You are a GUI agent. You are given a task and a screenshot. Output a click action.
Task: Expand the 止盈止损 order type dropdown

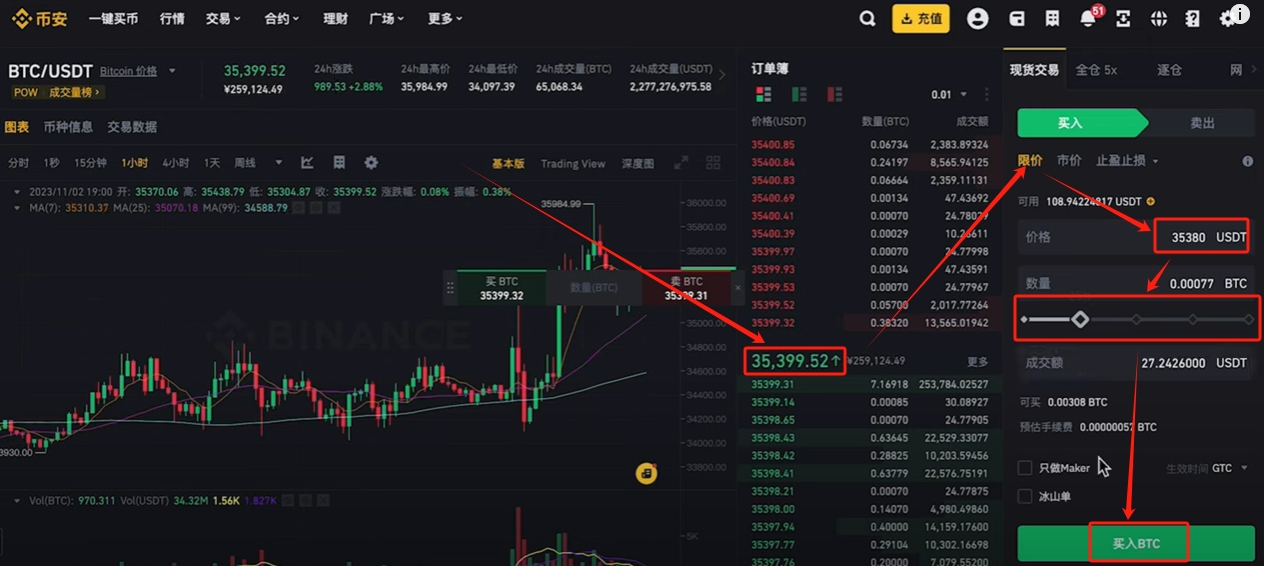pos(1127,160)
